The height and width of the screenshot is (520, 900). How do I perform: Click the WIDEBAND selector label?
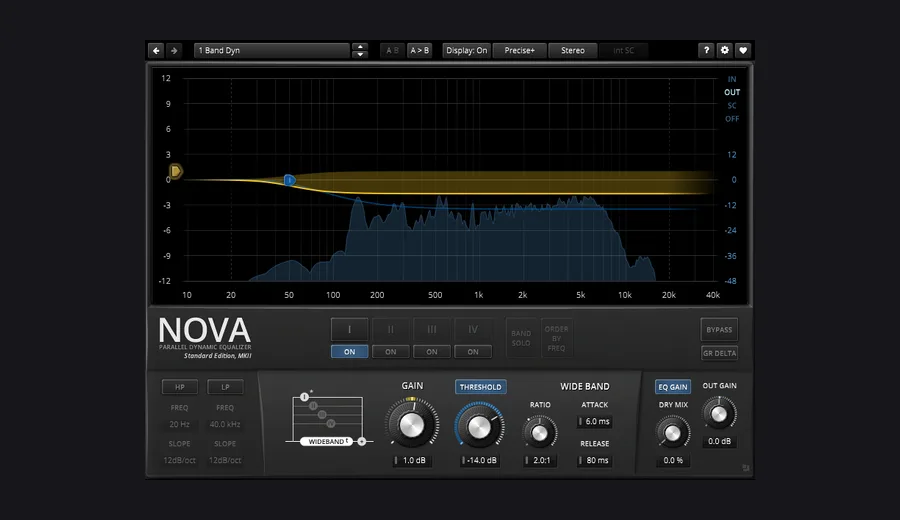click(327, 441)
